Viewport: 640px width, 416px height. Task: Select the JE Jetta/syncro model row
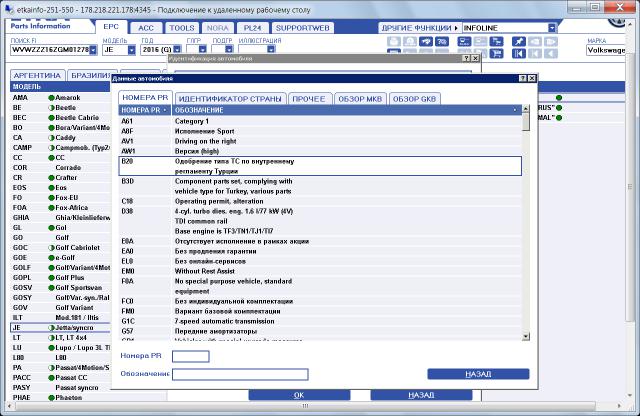click(60, 328)
